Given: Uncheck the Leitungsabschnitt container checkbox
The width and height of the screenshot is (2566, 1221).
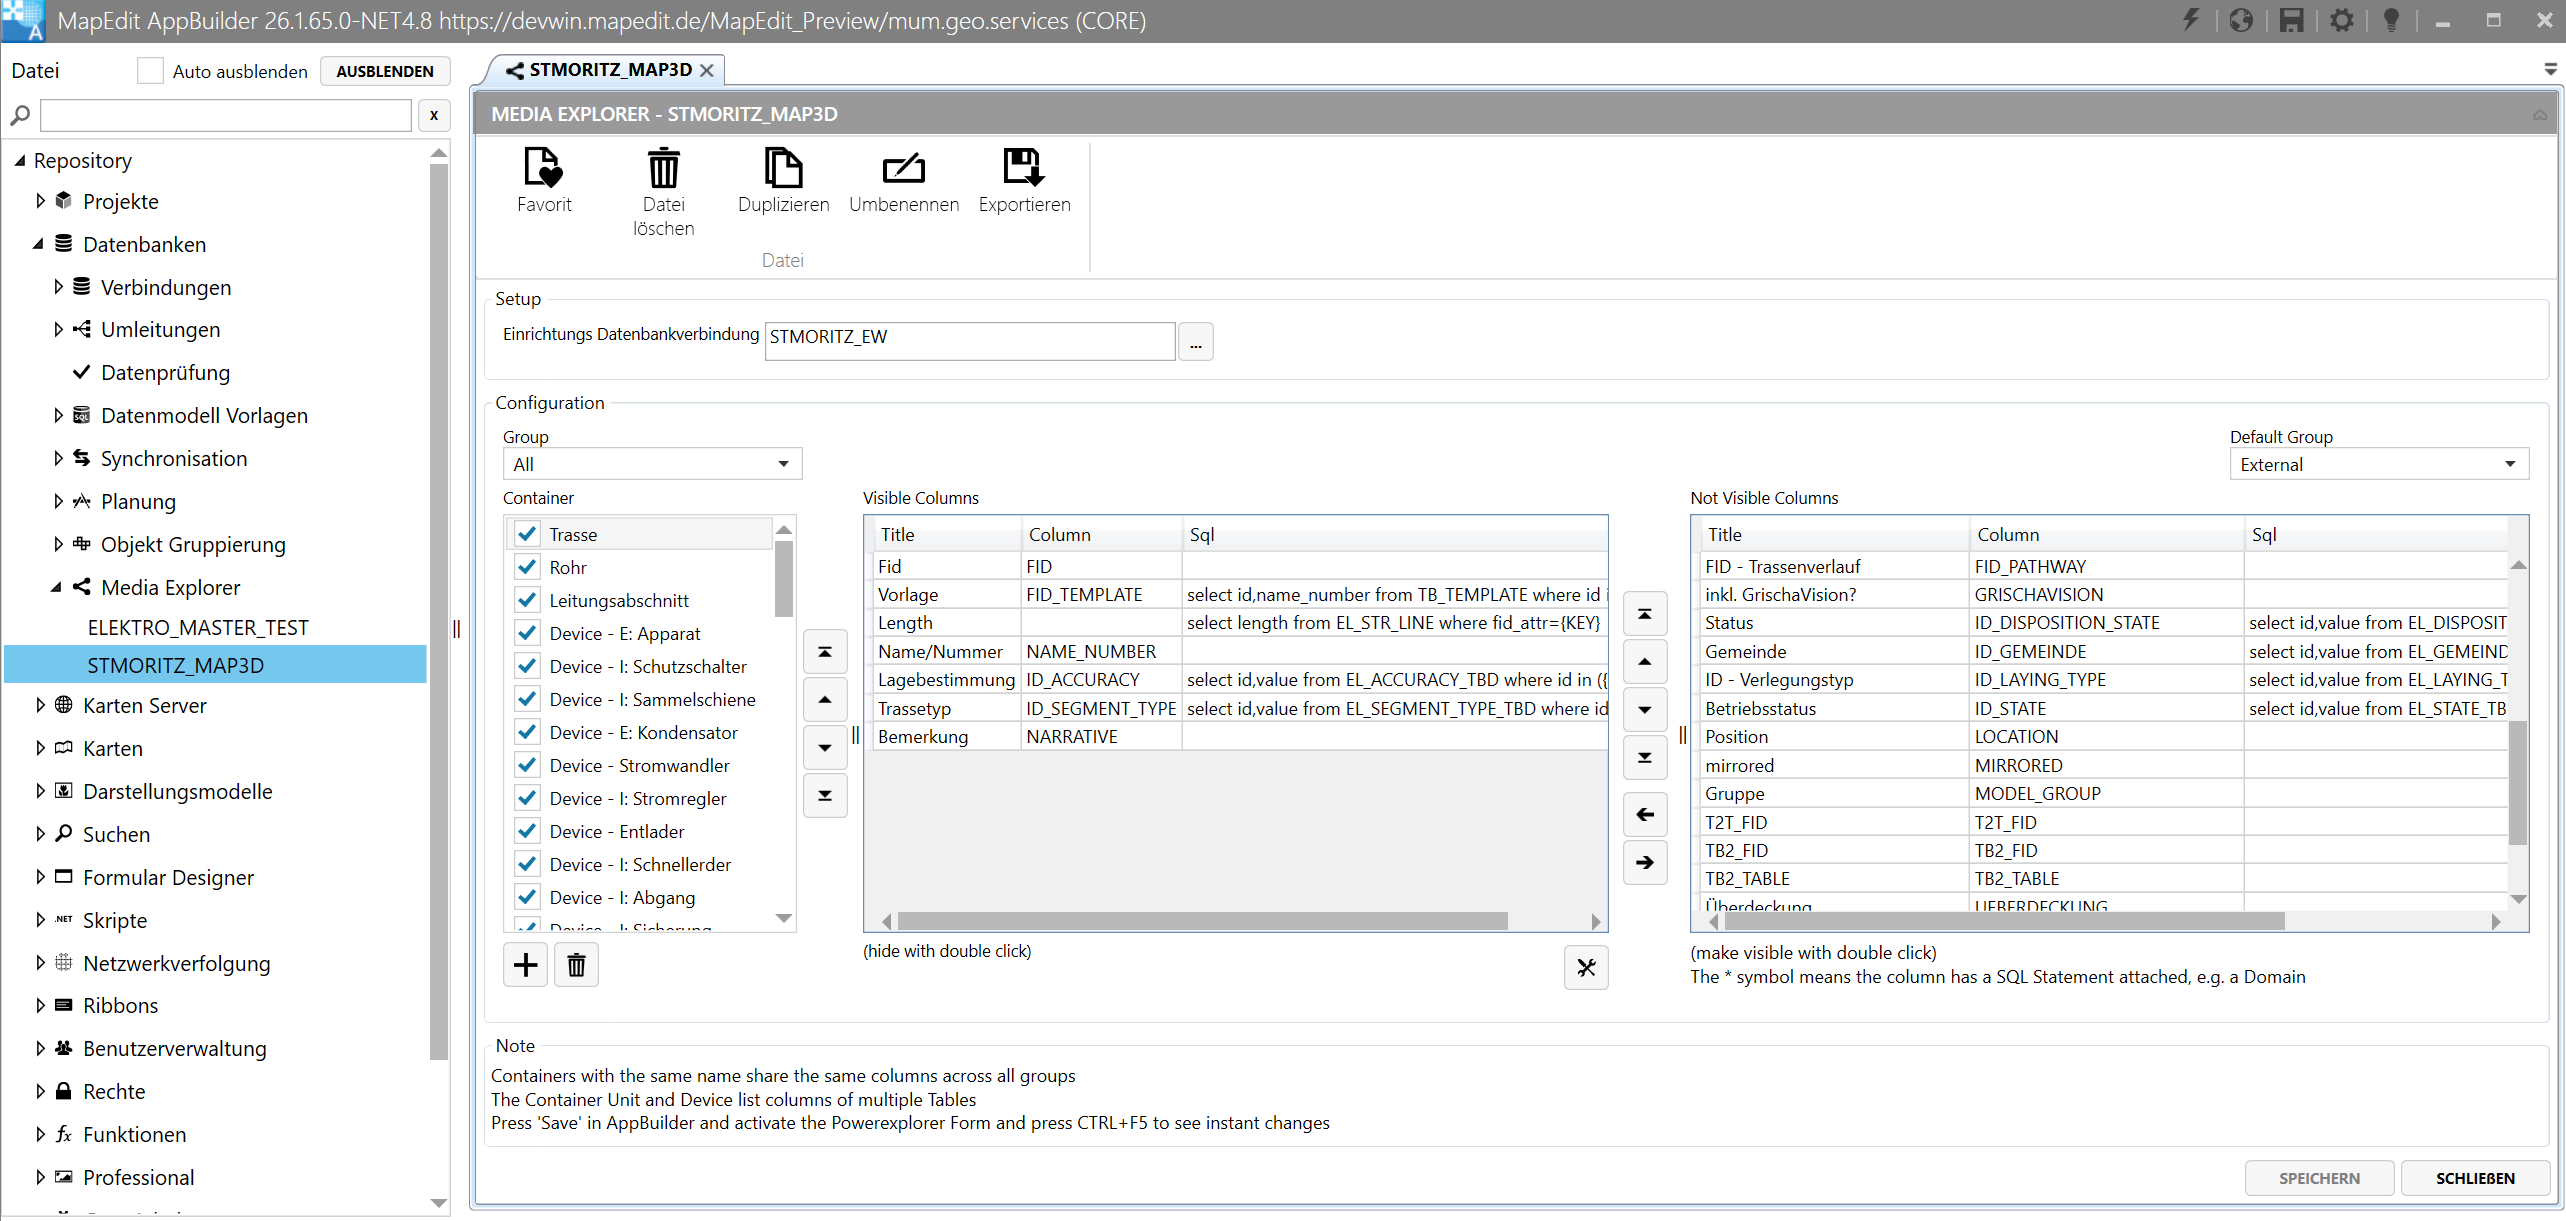Looking at the screenshot, I should 527,600.
